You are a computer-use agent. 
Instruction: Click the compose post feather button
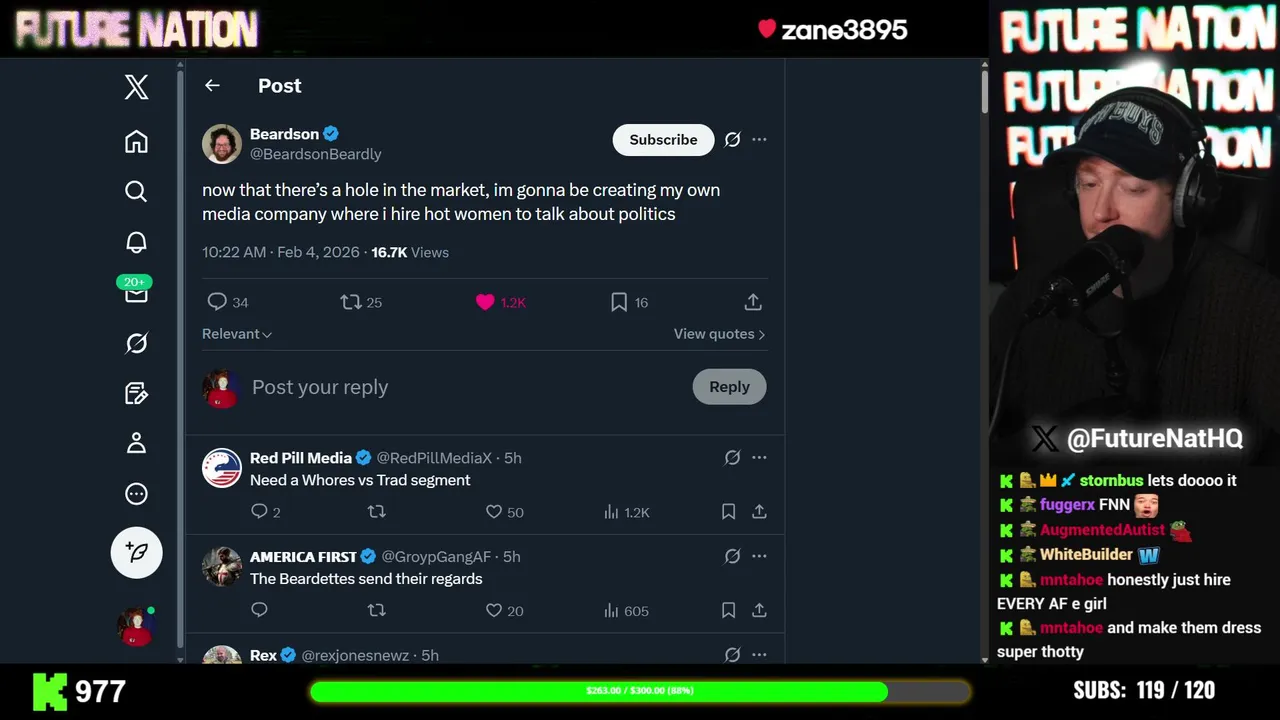click(x=136, y=552)
